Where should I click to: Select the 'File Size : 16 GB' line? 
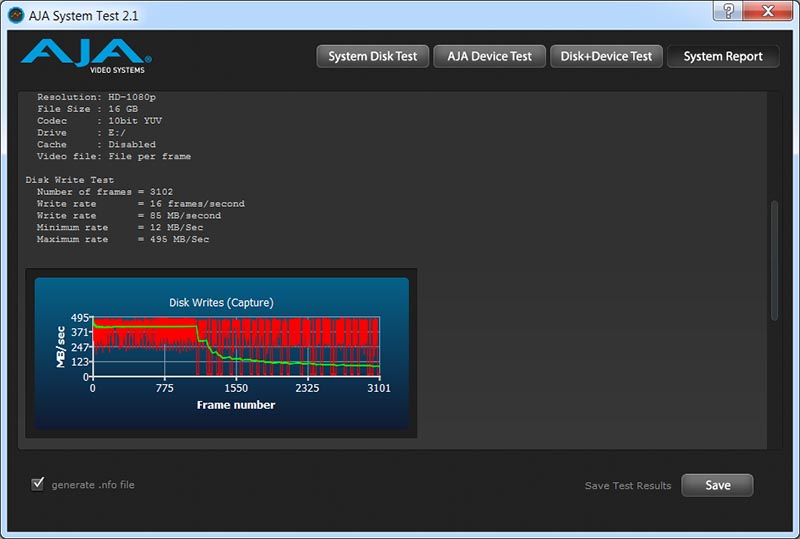click(87, 109)
